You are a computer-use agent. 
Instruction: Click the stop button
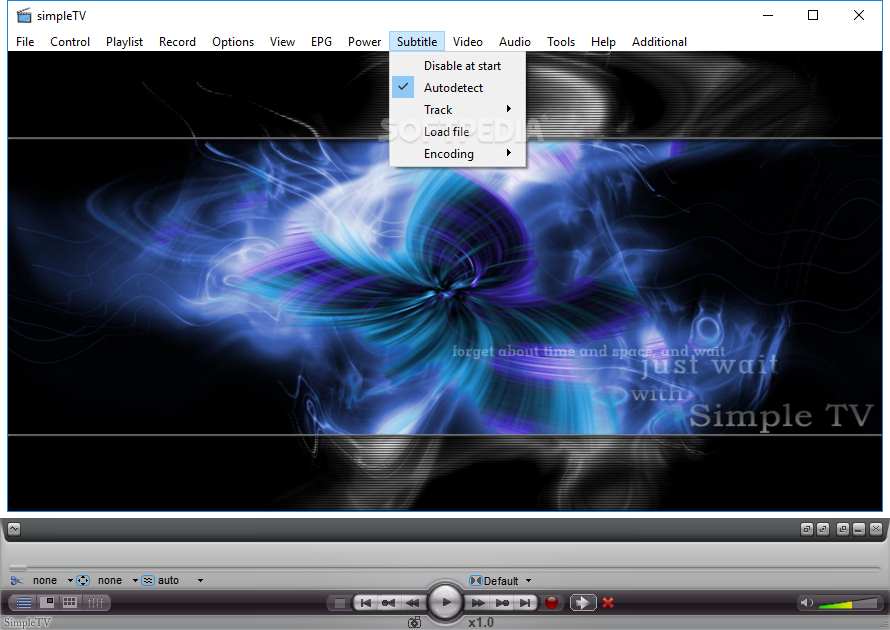click(x=339, y=603)
